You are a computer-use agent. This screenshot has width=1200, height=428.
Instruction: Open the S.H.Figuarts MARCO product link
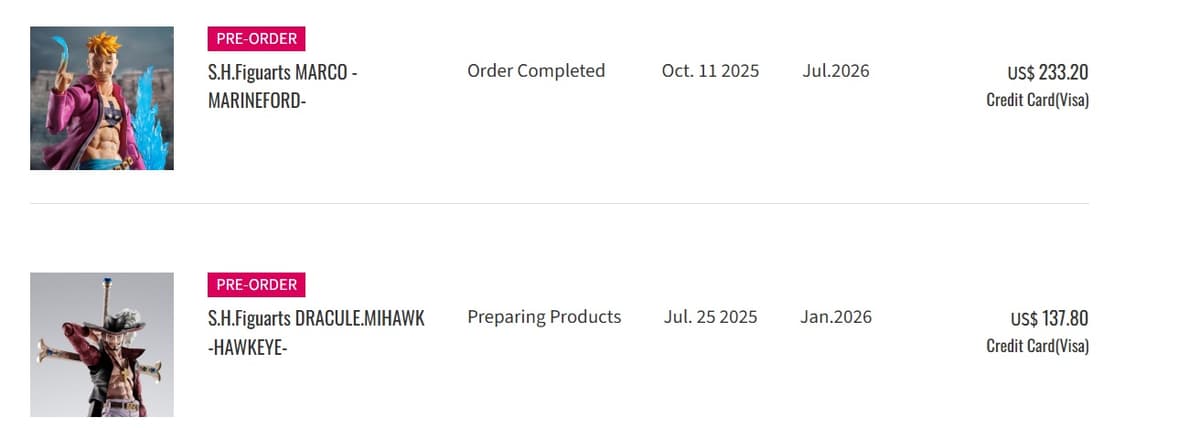[x=282, y=74]
